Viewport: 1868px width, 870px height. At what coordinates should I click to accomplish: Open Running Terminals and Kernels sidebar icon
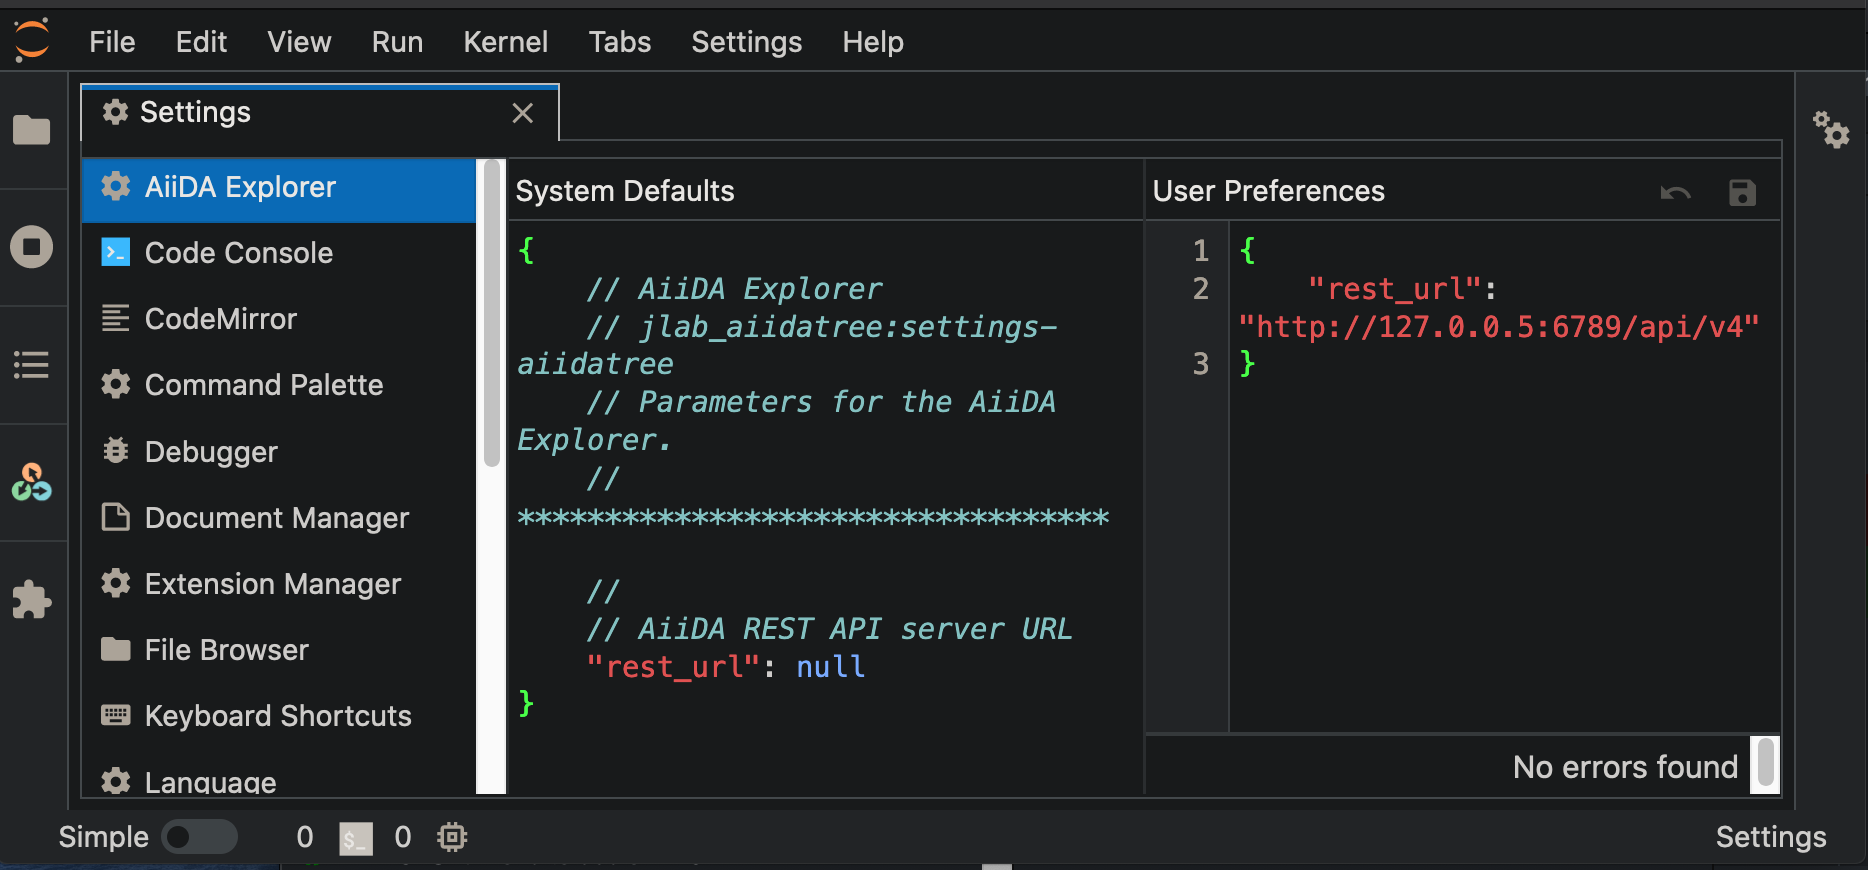[31, 247]
